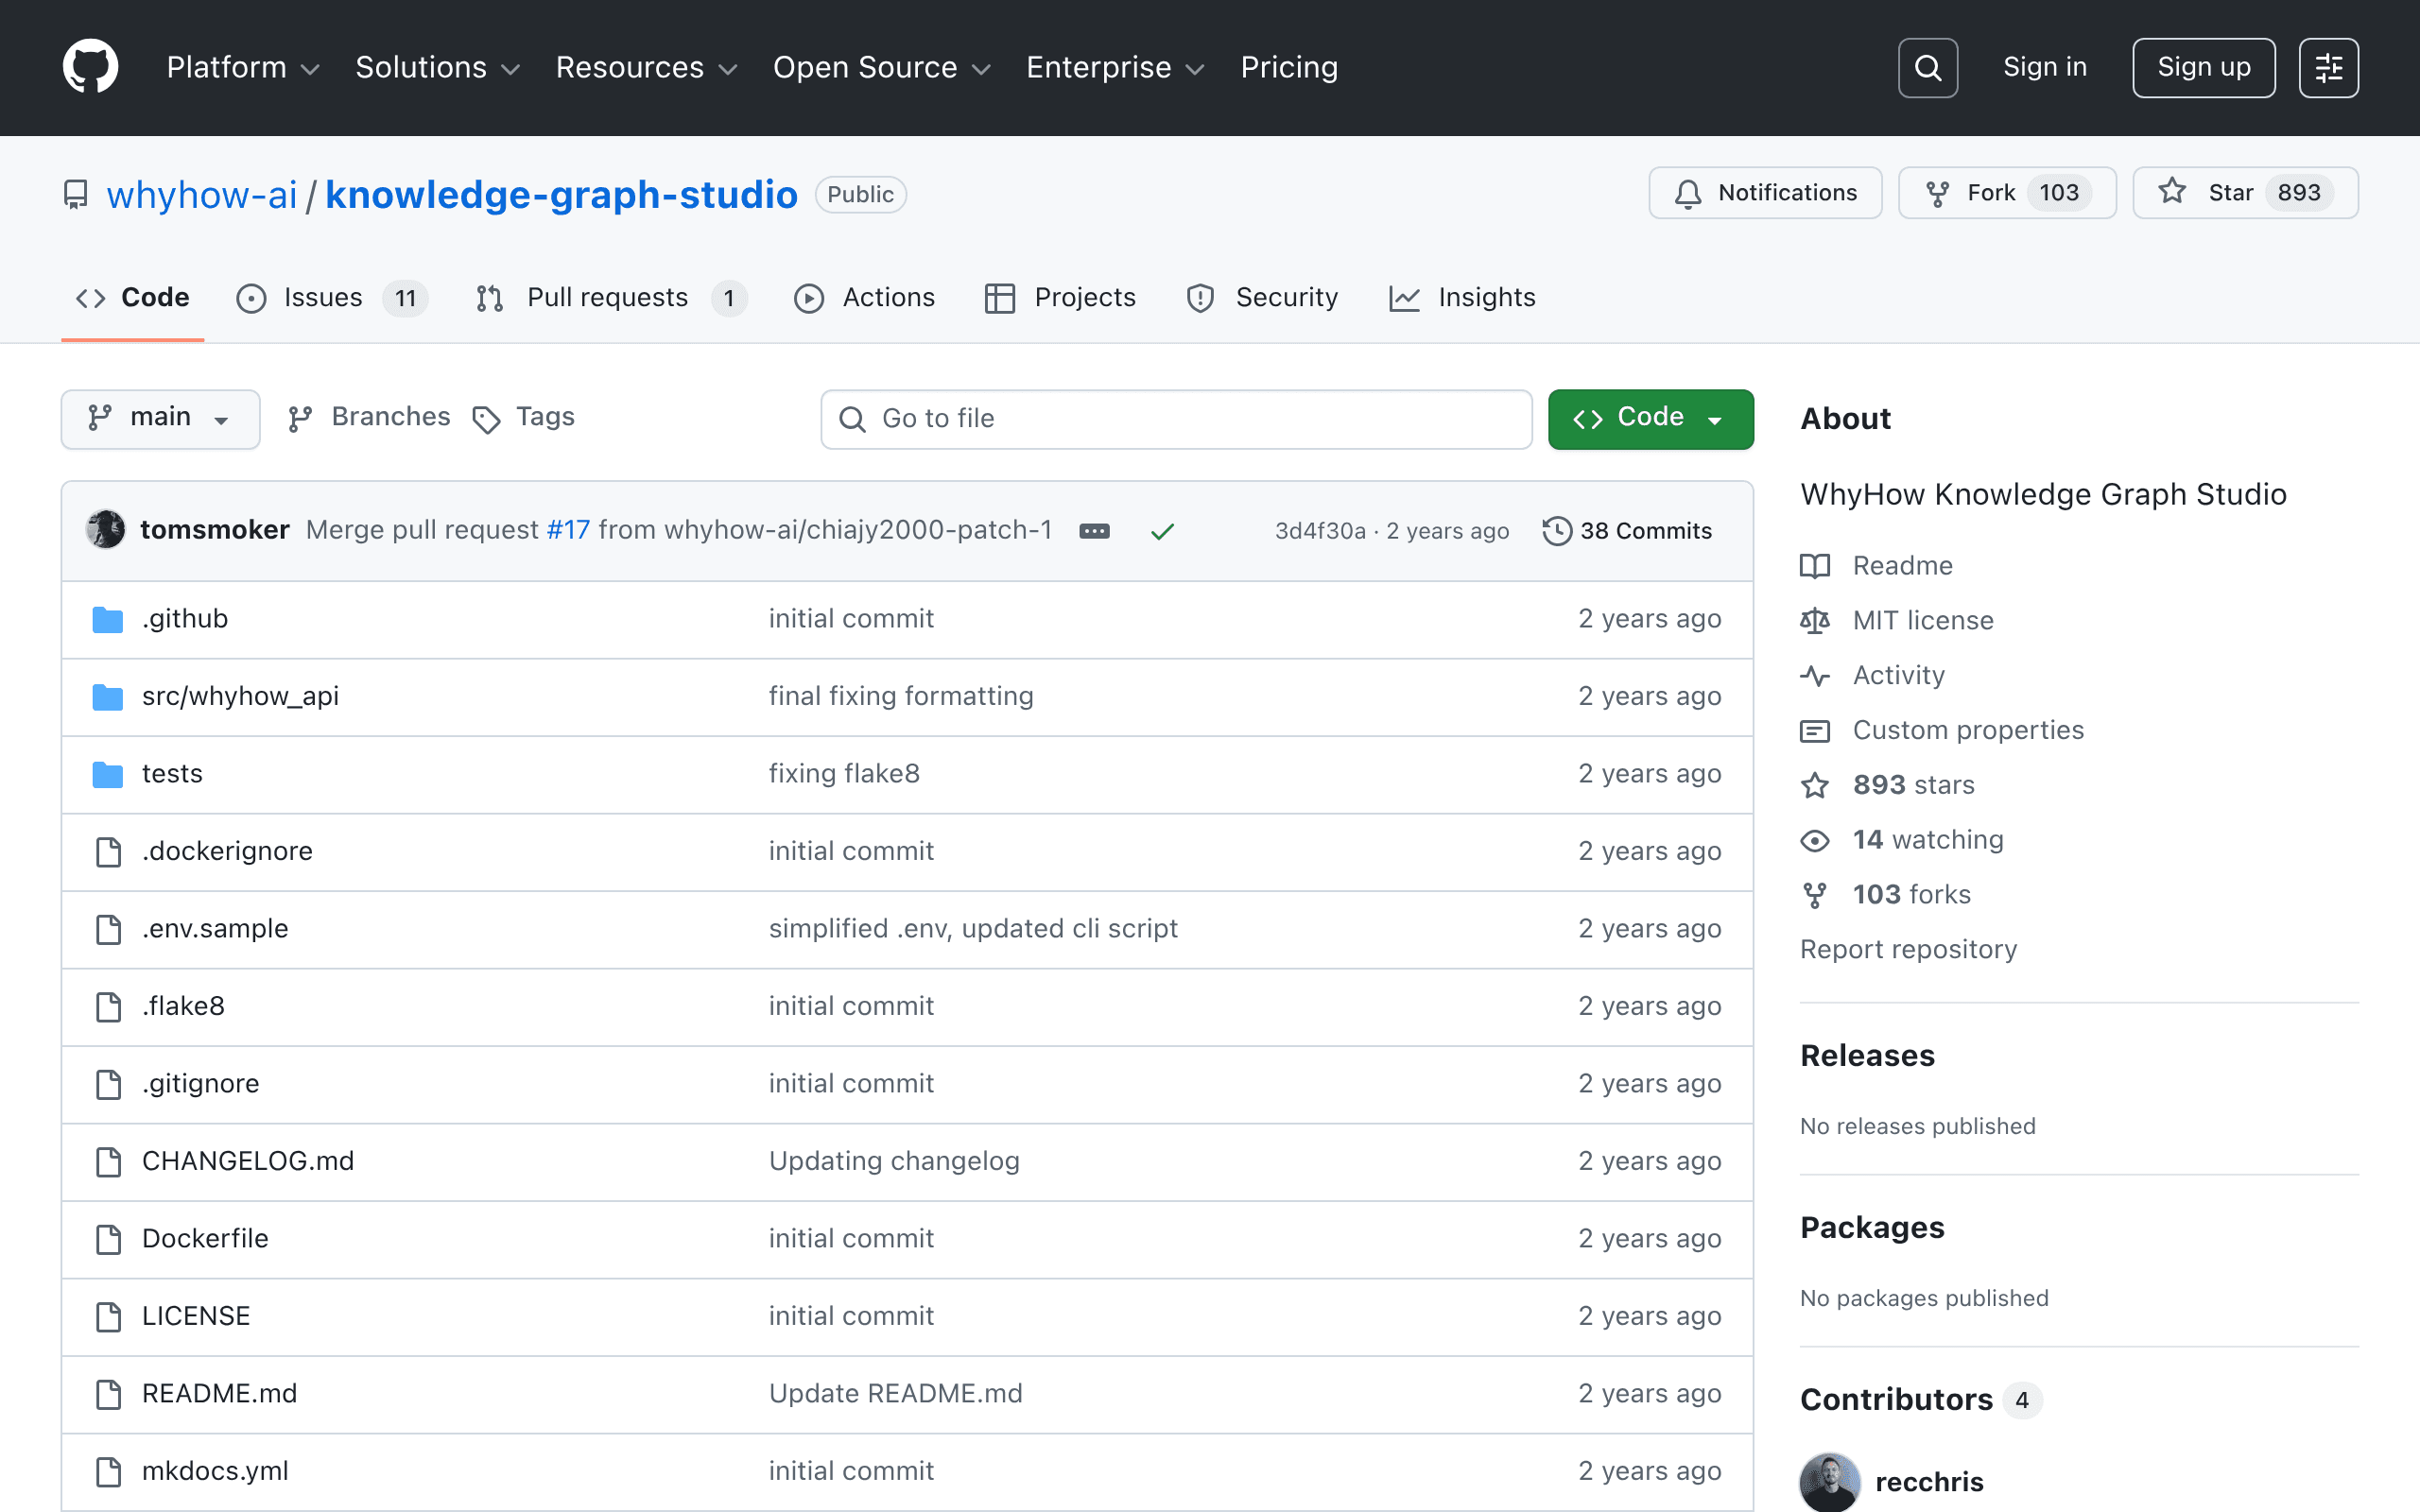2420x1512 pixels.
Task: Click Sign in link
Action: (2045, 67)
